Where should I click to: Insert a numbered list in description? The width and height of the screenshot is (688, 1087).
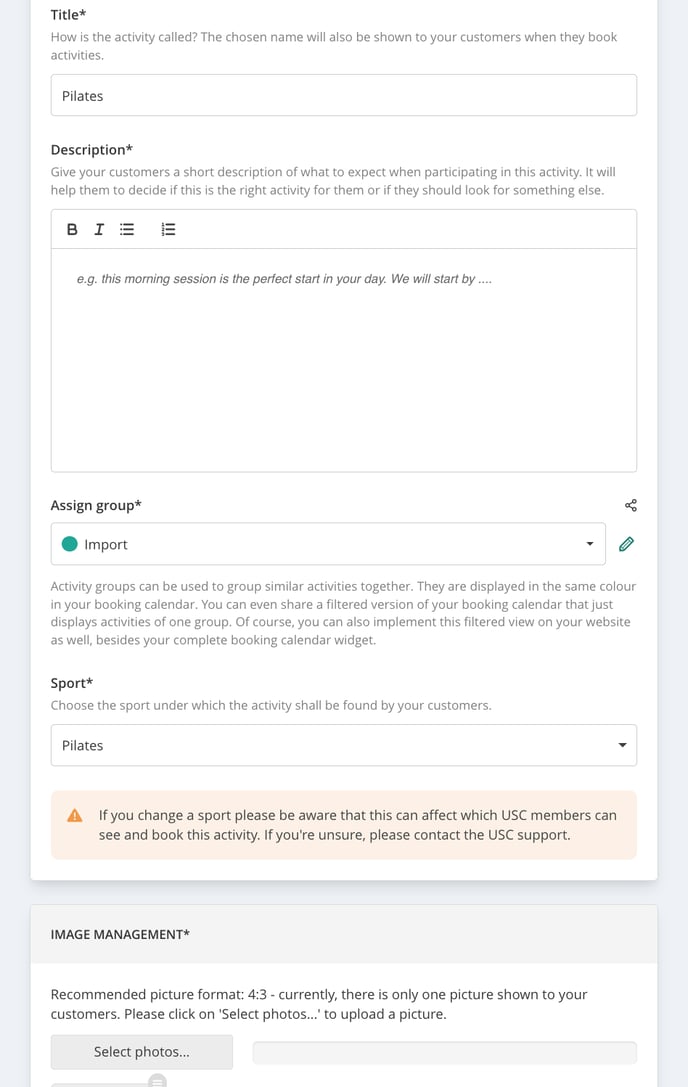169,229
